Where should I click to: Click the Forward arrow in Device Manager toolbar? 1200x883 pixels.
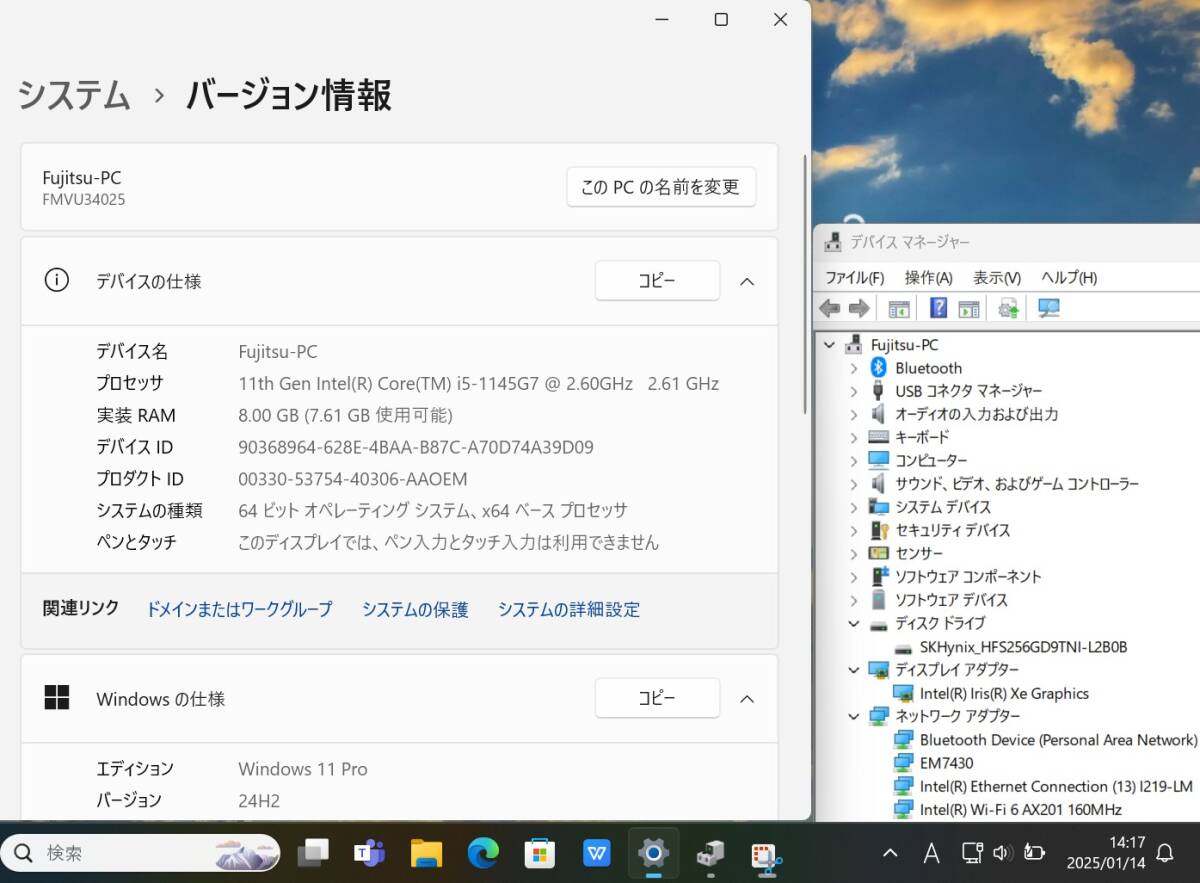859,308
